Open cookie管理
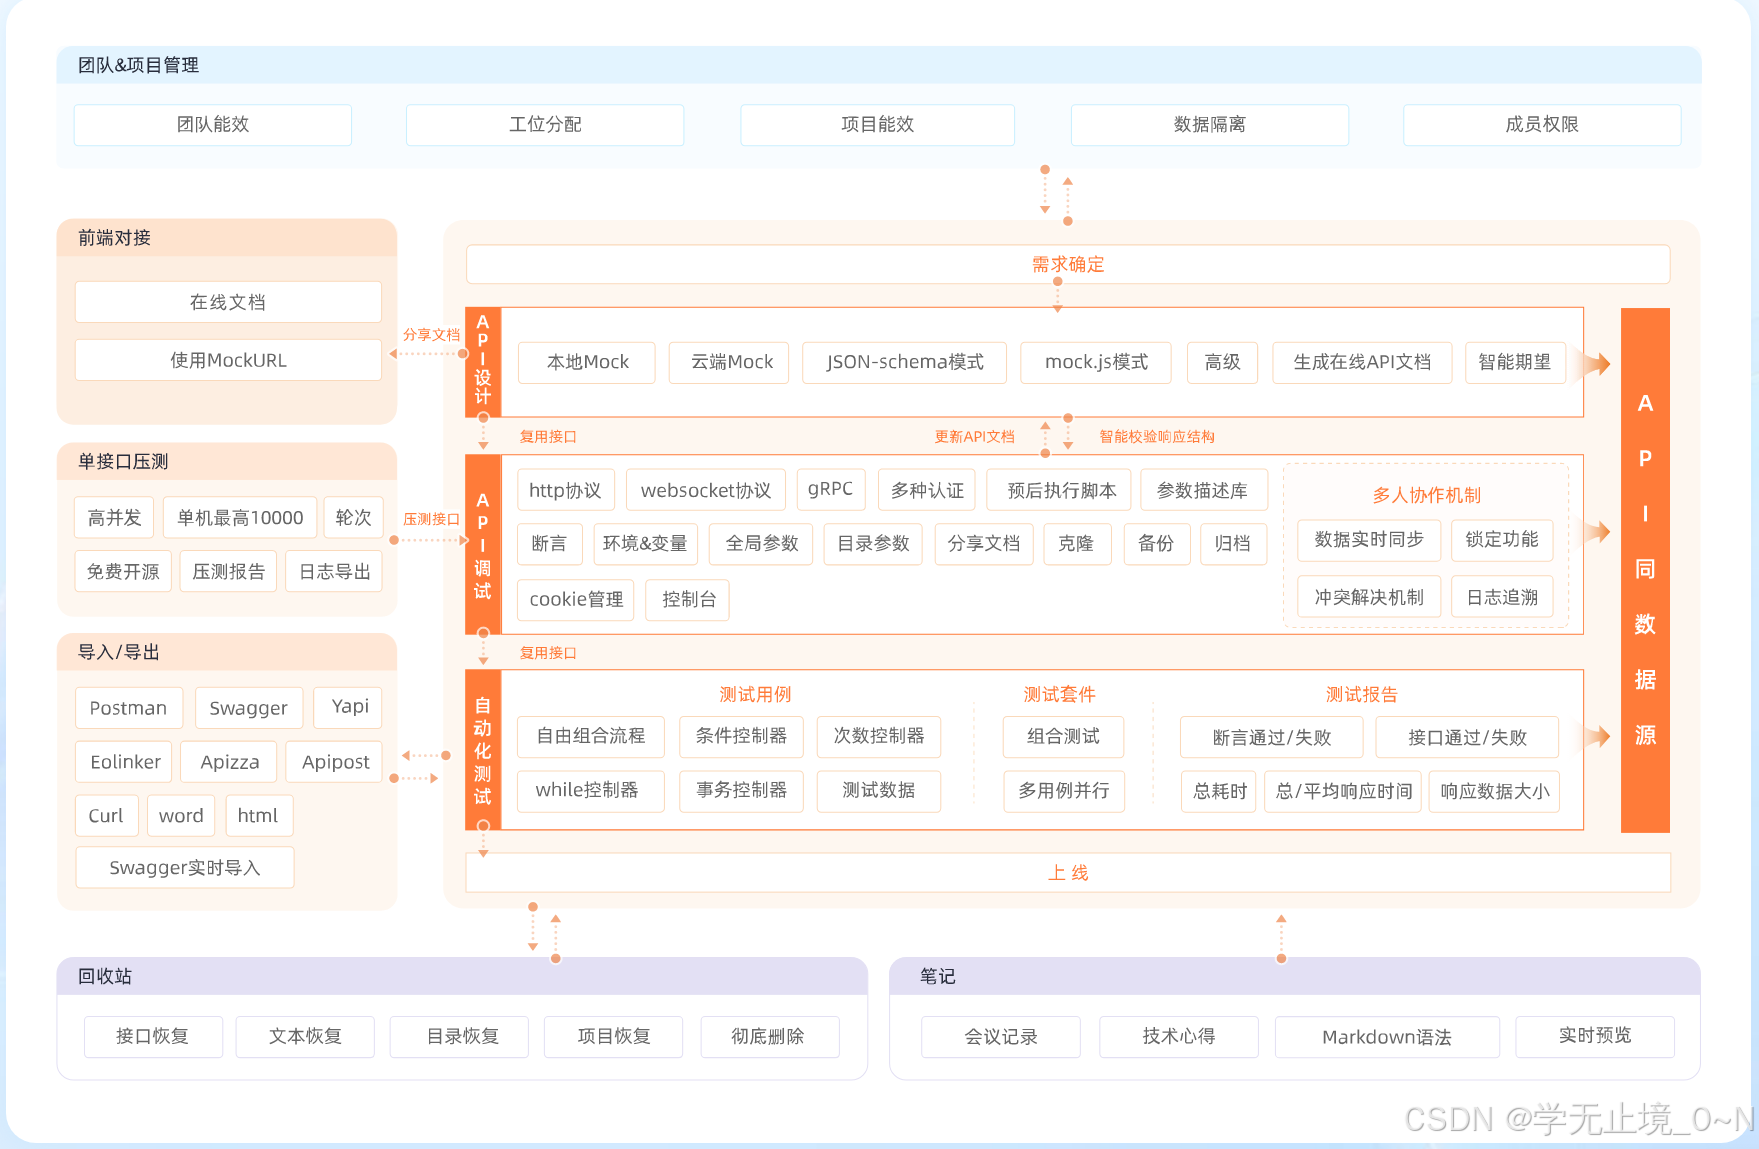Viewport: 1759px width, 1149px height. 575,599
